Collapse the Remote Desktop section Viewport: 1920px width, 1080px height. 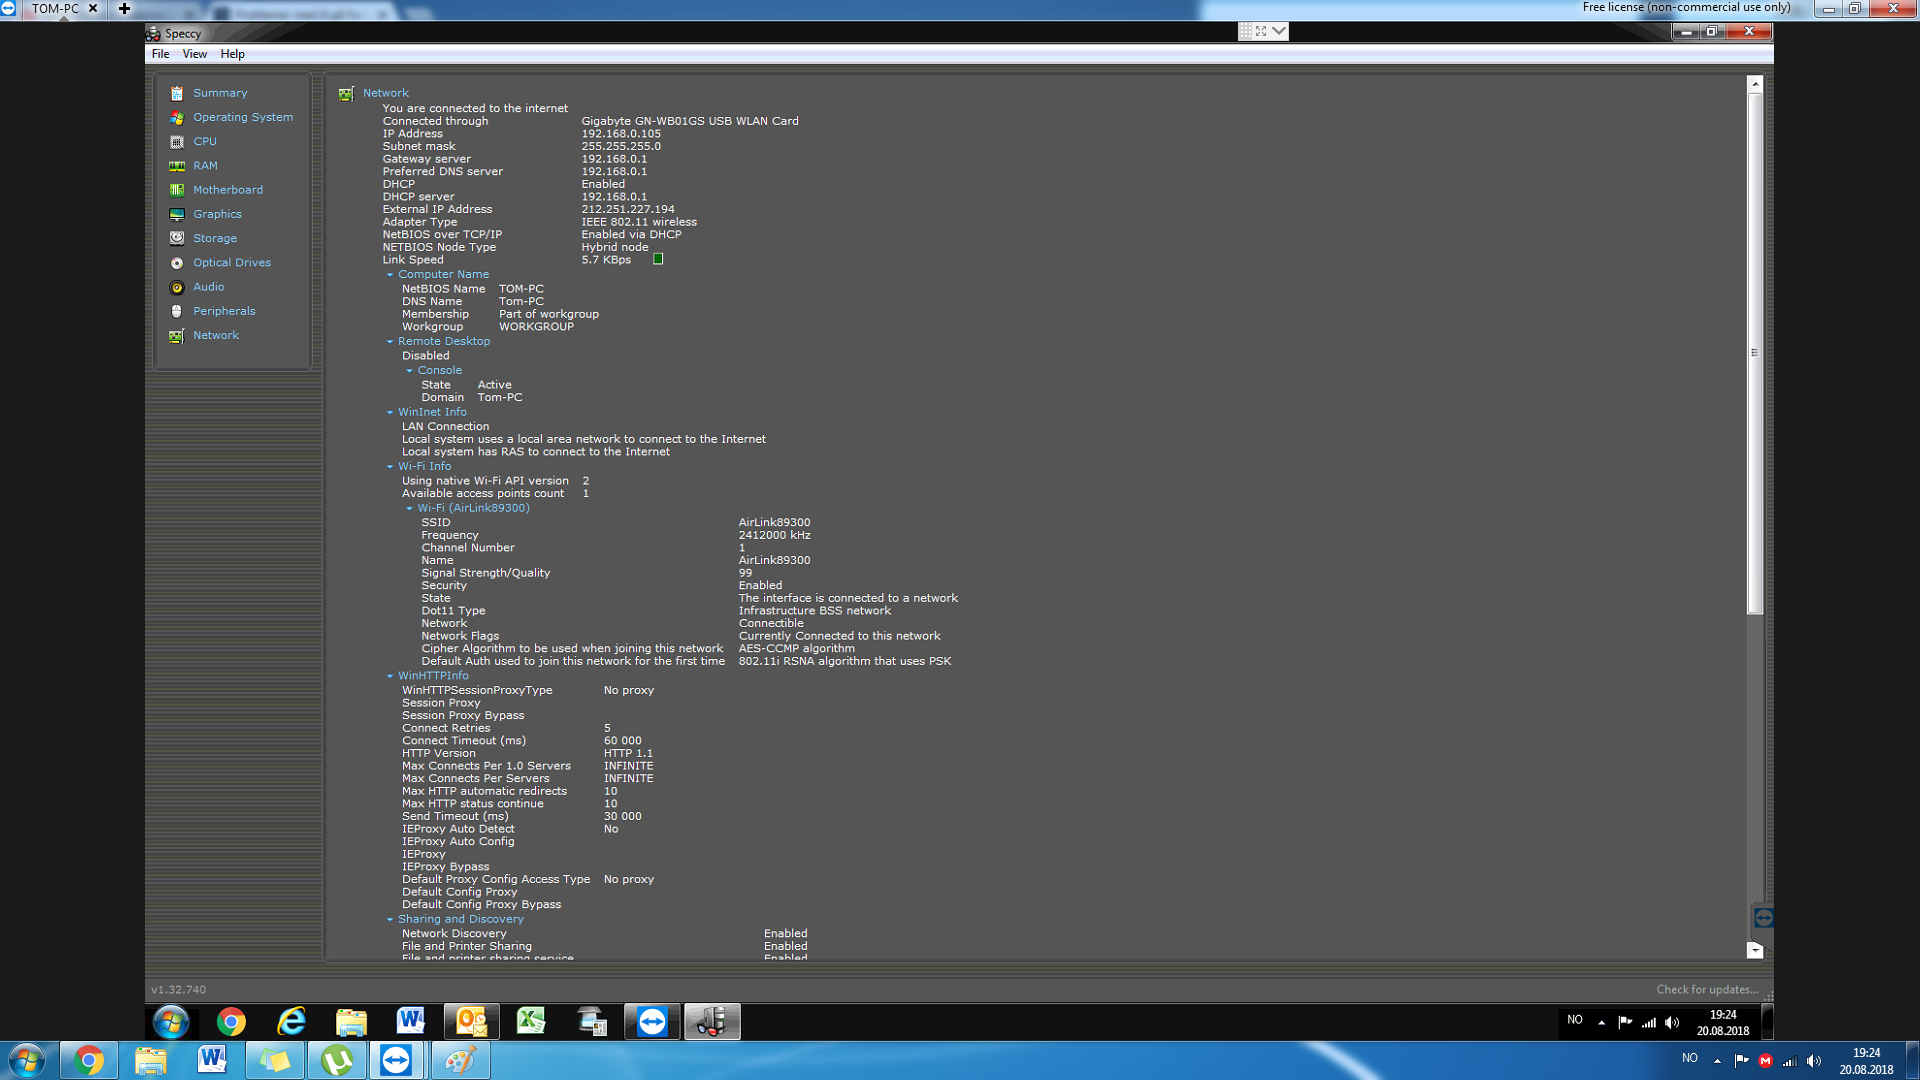pos(390,342)
